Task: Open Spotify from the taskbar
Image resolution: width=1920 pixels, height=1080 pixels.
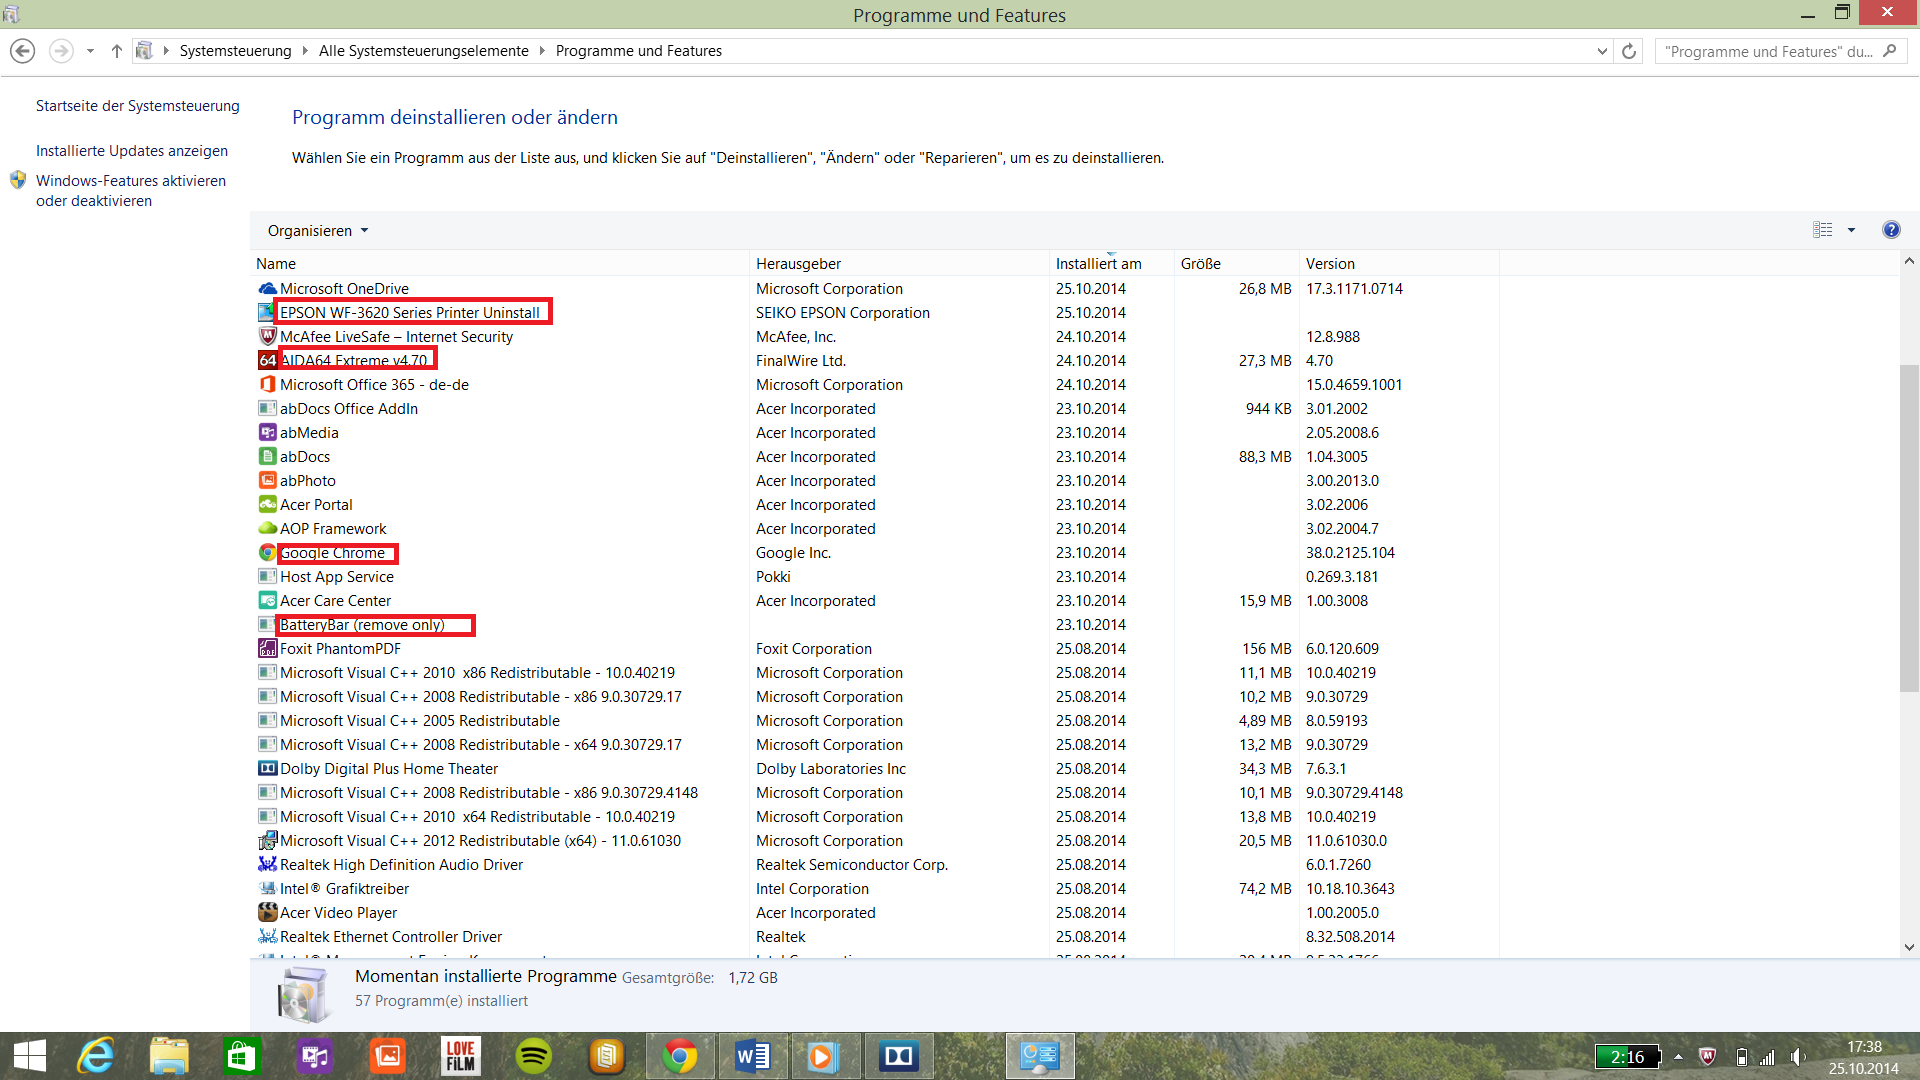Action: [x=533, y=1056]
